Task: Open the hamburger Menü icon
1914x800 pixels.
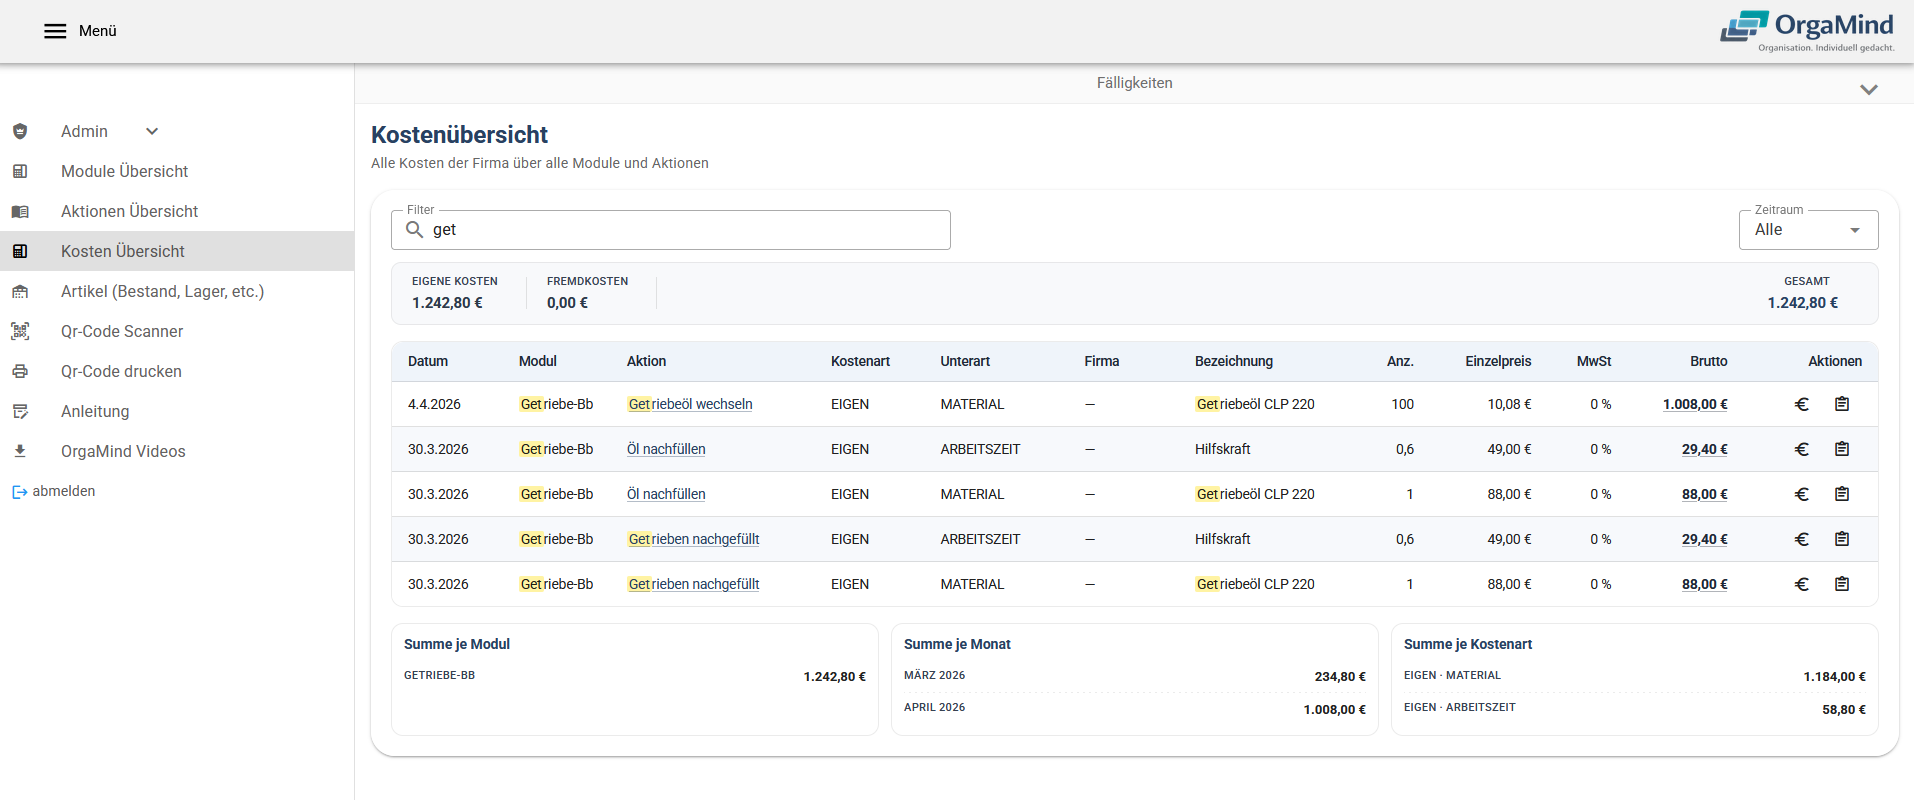Action: point(55,31)
